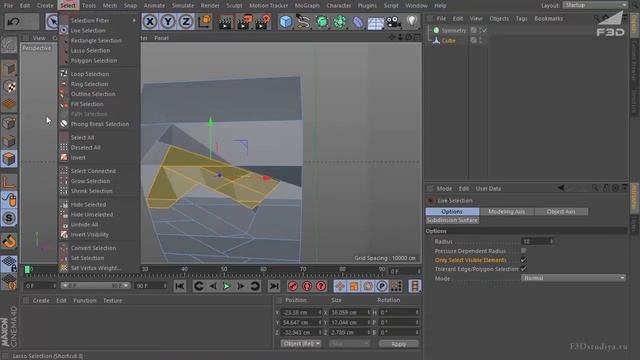Choose Grow Selection menu entry
Viewport: 640px width, 360px height.
[x=90, y=181]
